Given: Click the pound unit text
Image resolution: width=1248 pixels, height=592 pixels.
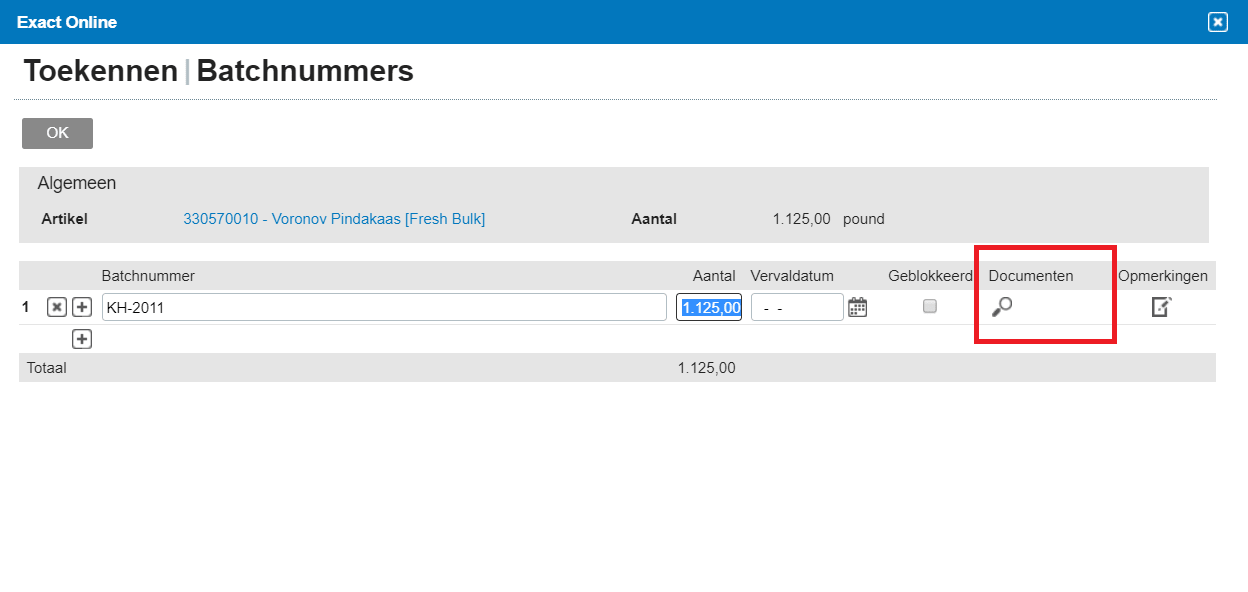Looking at the screenshot, I should [x=864, y=219].
